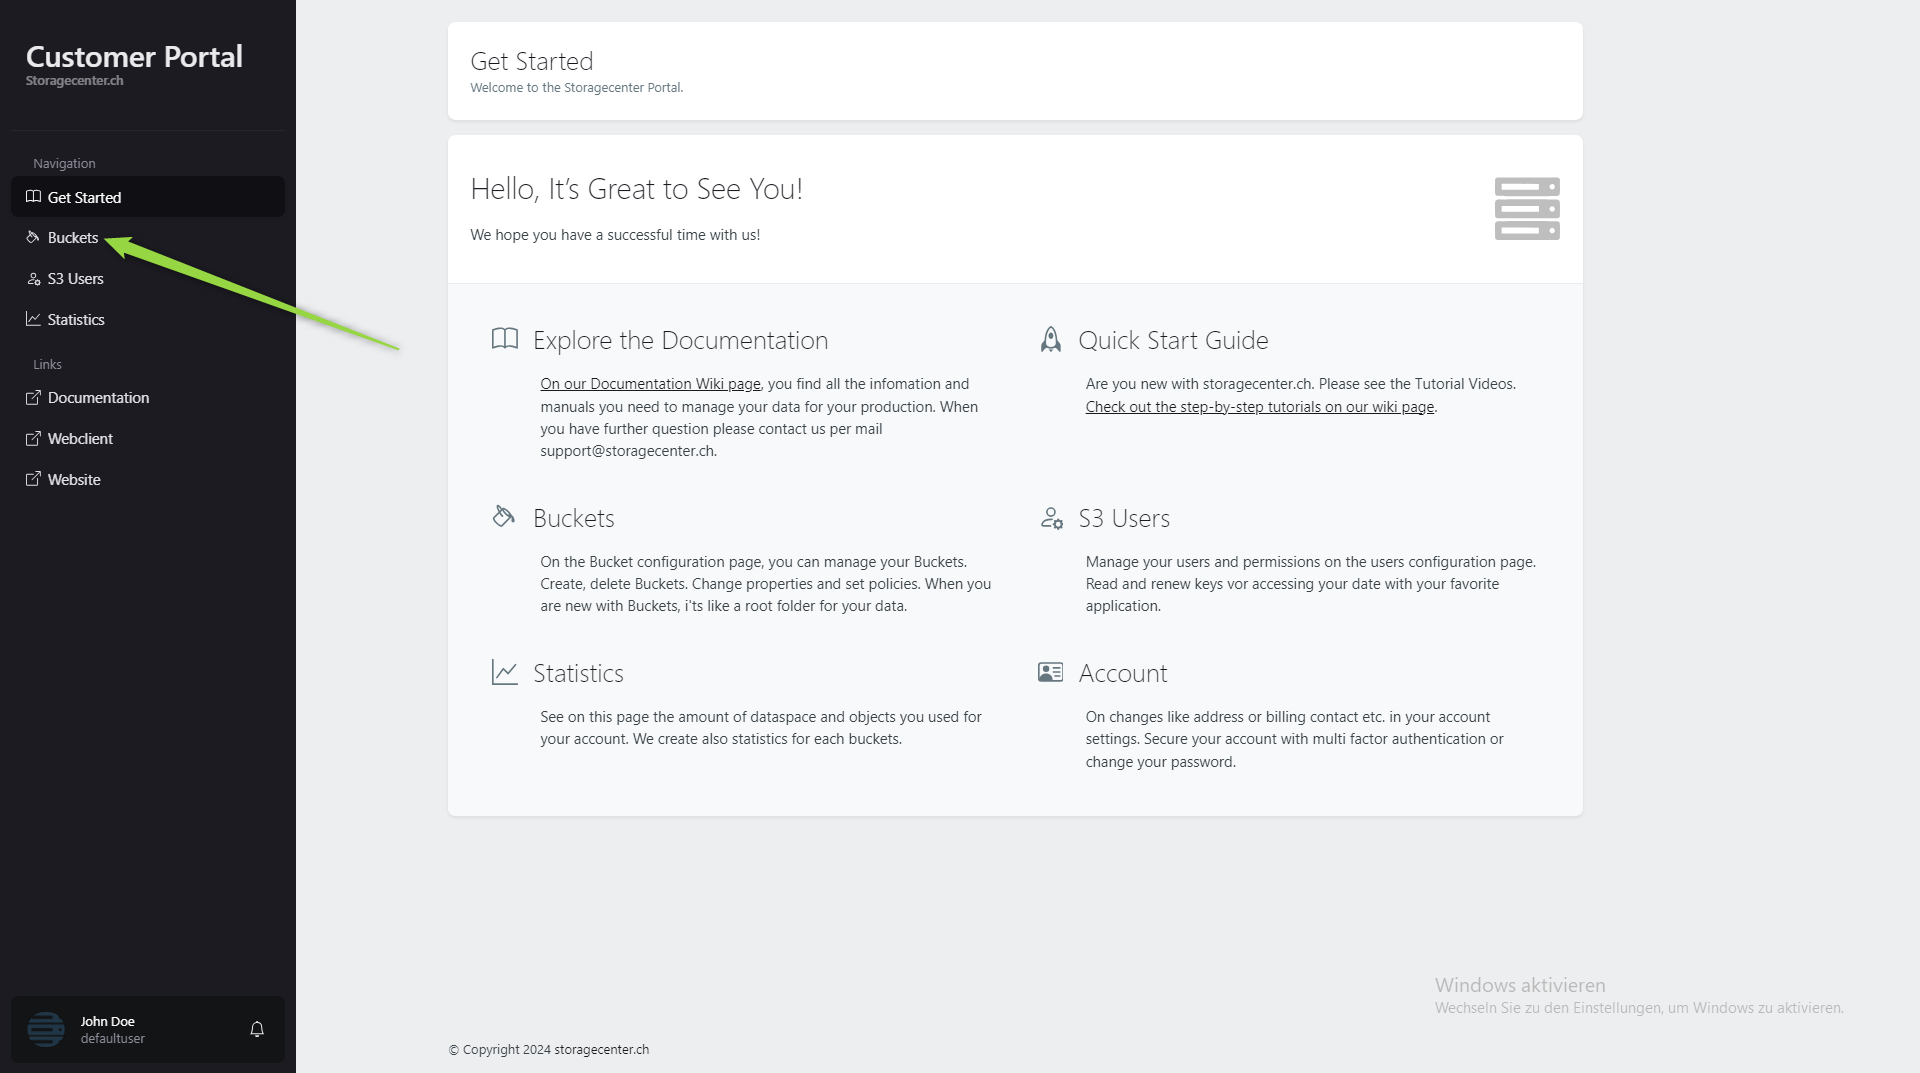1920x1073 pixels.
Task: Open Statistics from the sidebar navigation
Action: point(76,320)
